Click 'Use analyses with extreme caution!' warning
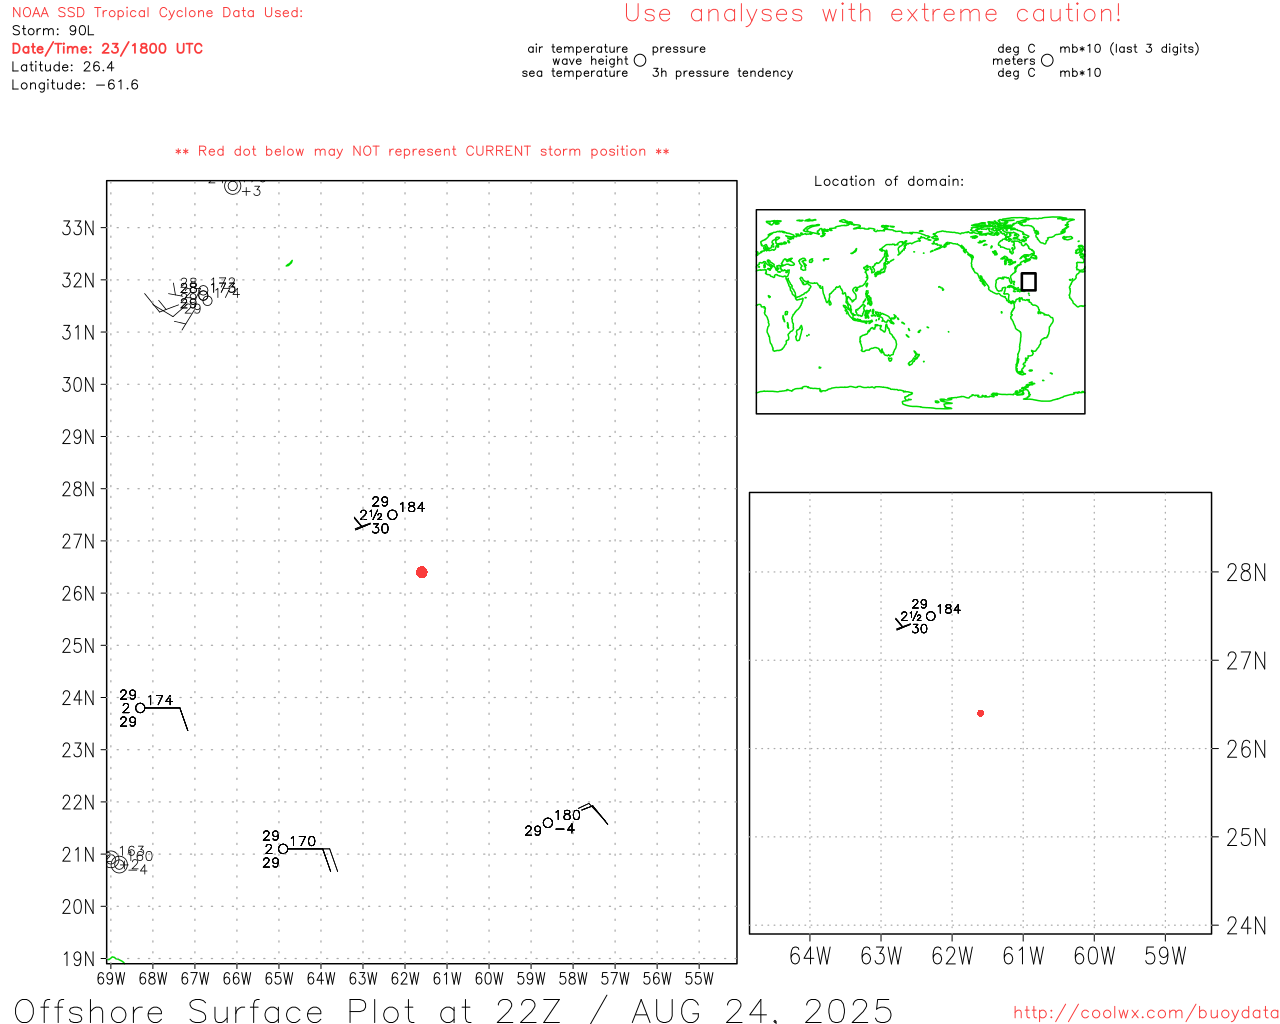 click(873, 14)
